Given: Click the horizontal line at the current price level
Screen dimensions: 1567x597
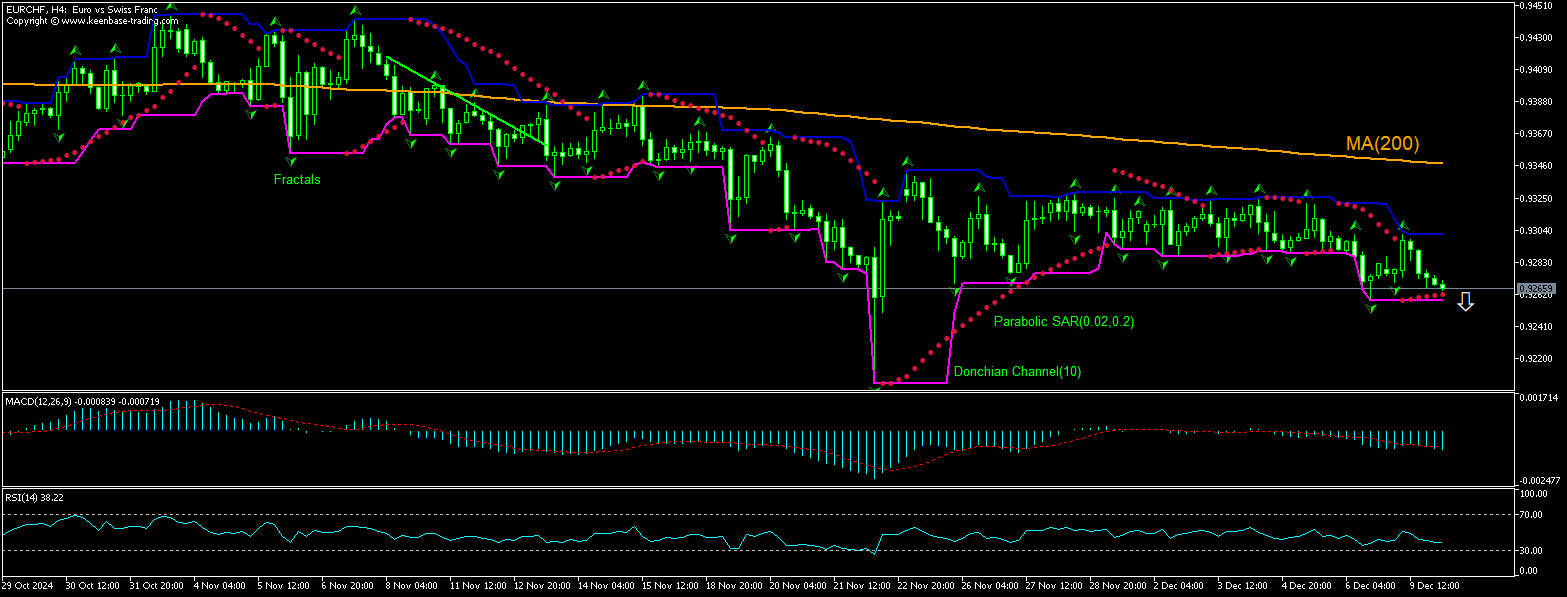Looking at the screenshot, I should [700, 287].
